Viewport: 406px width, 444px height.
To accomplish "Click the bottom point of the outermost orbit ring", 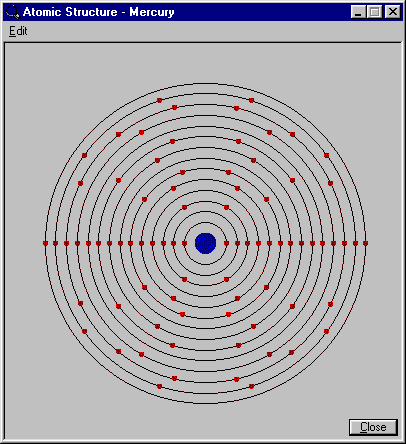I will click(206, 403).
